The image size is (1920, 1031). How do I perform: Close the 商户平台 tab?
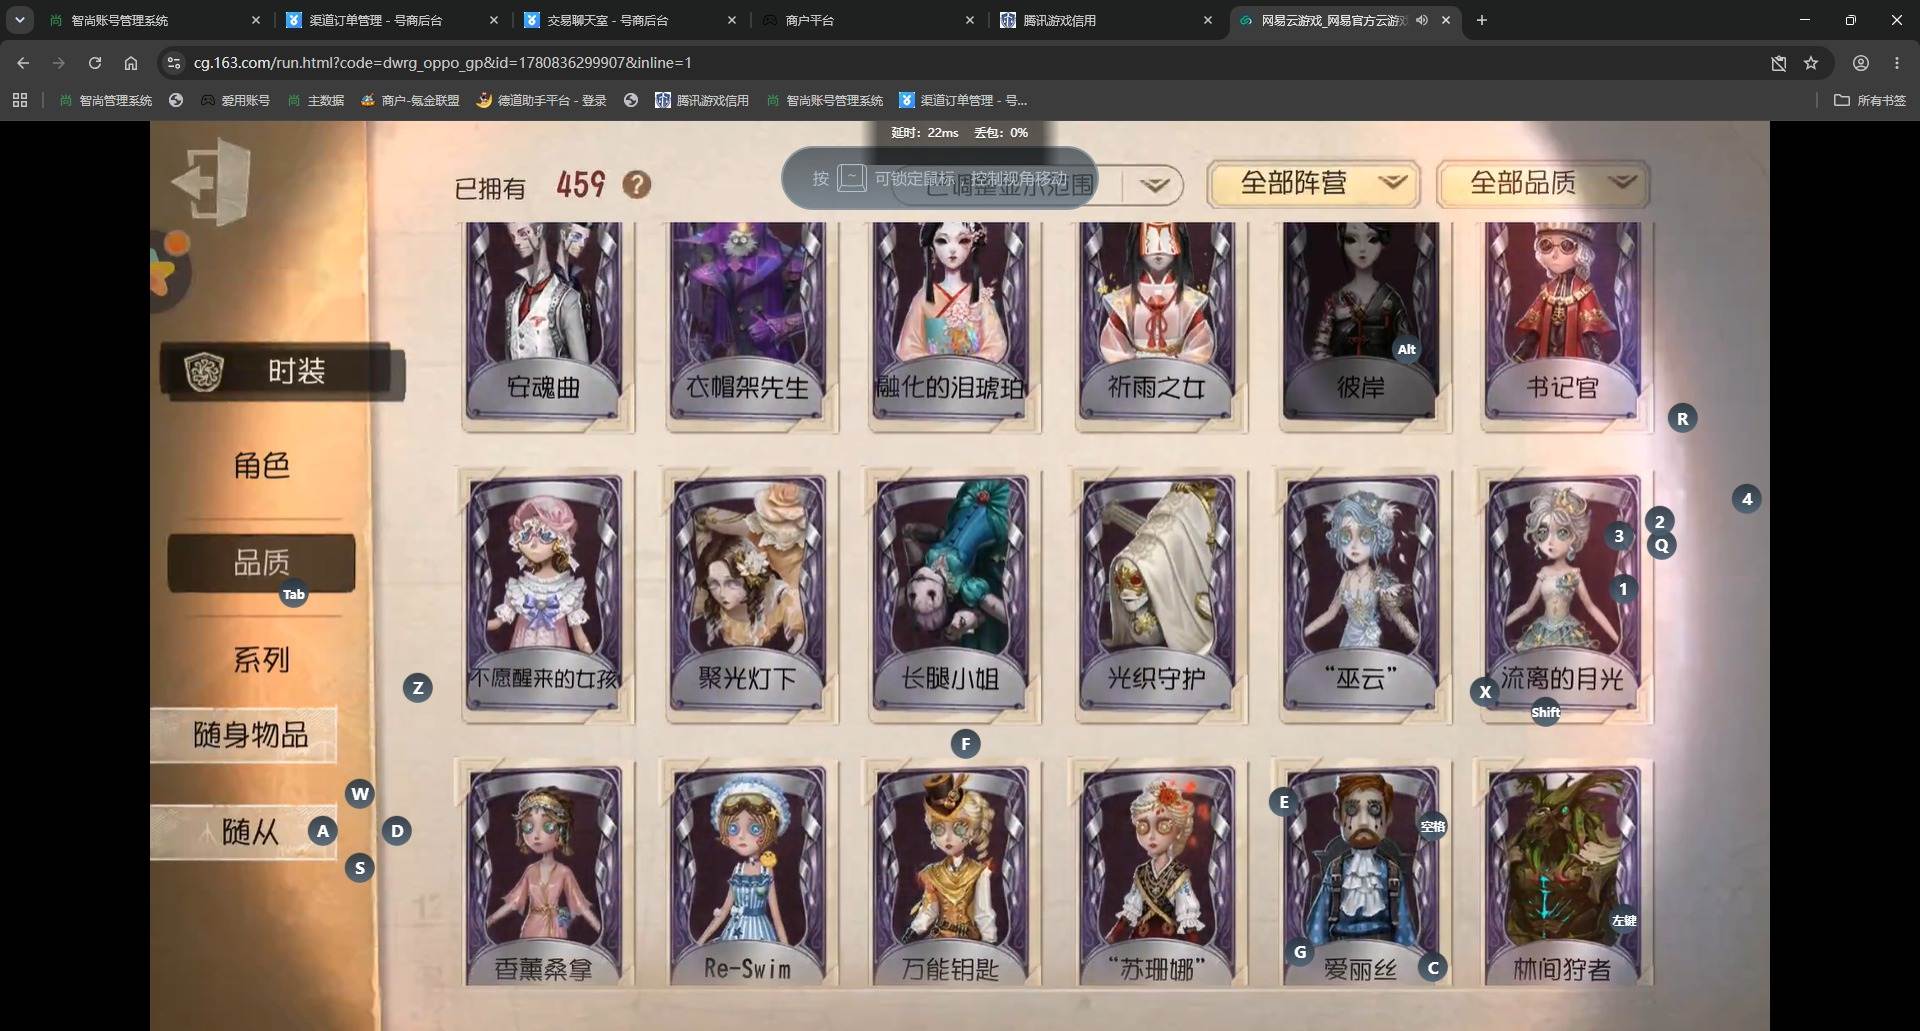[970, 20]
